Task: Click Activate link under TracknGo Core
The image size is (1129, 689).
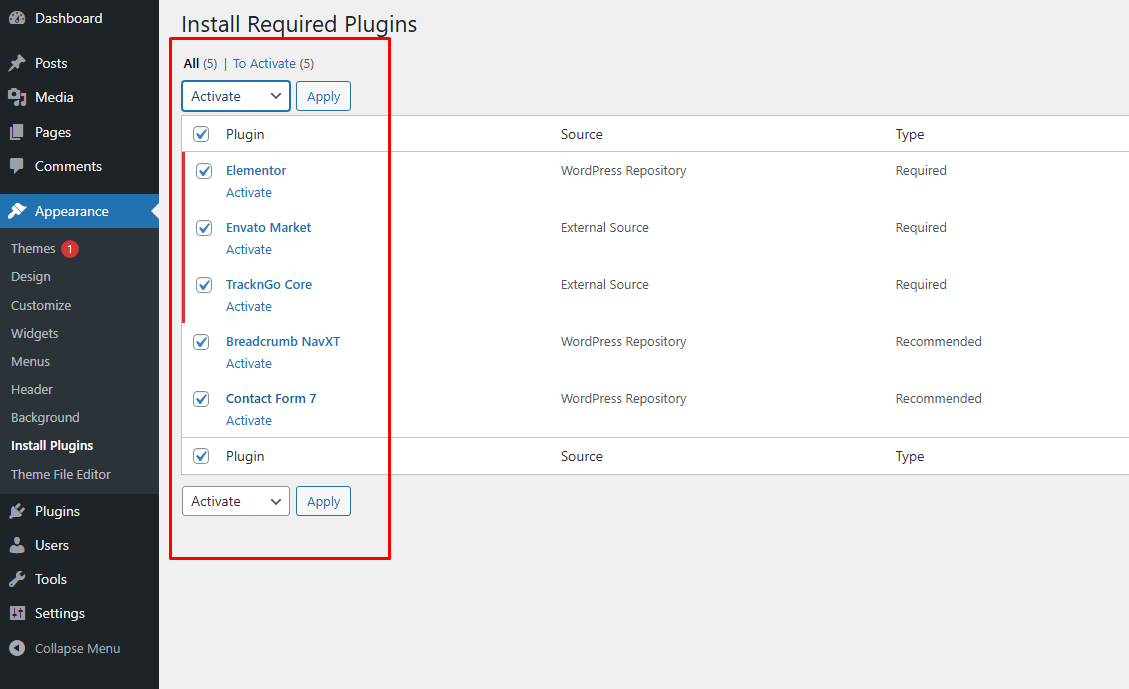Action: tap(249, 306)
